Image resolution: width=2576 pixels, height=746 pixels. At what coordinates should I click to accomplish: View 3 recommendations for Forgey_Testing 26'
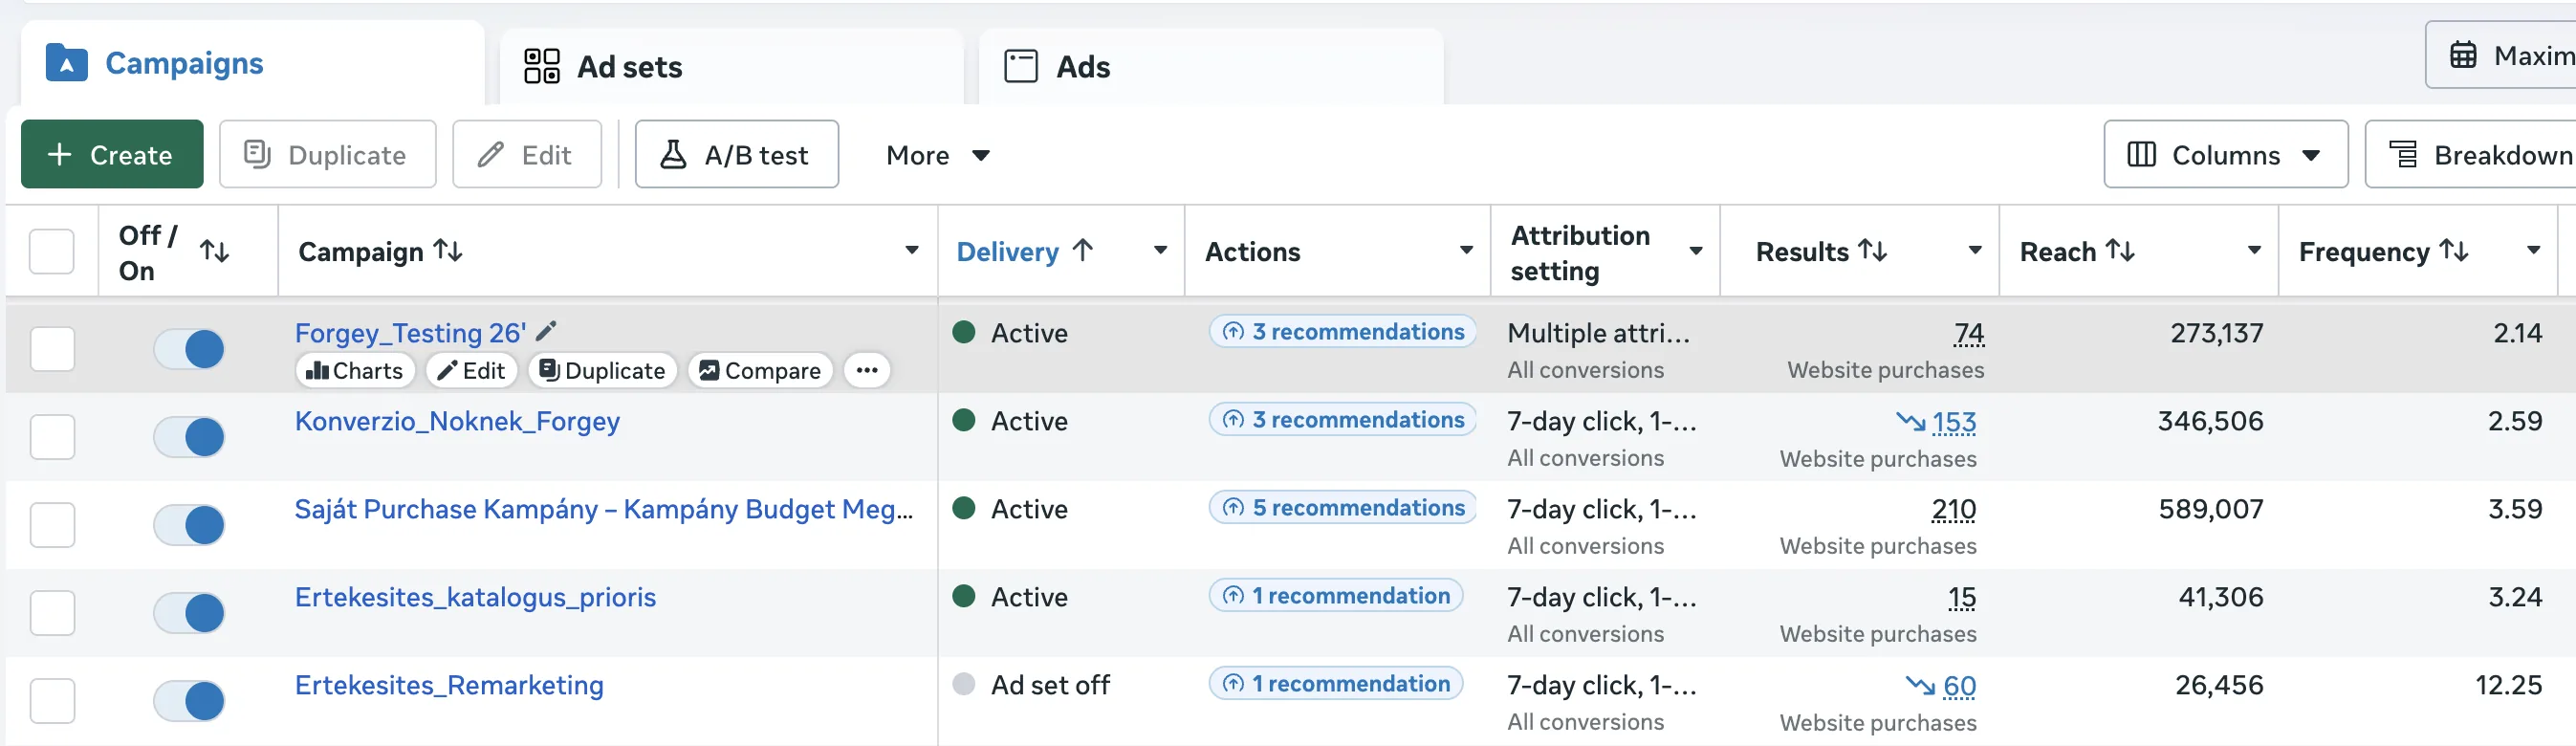coord(1343,331)
